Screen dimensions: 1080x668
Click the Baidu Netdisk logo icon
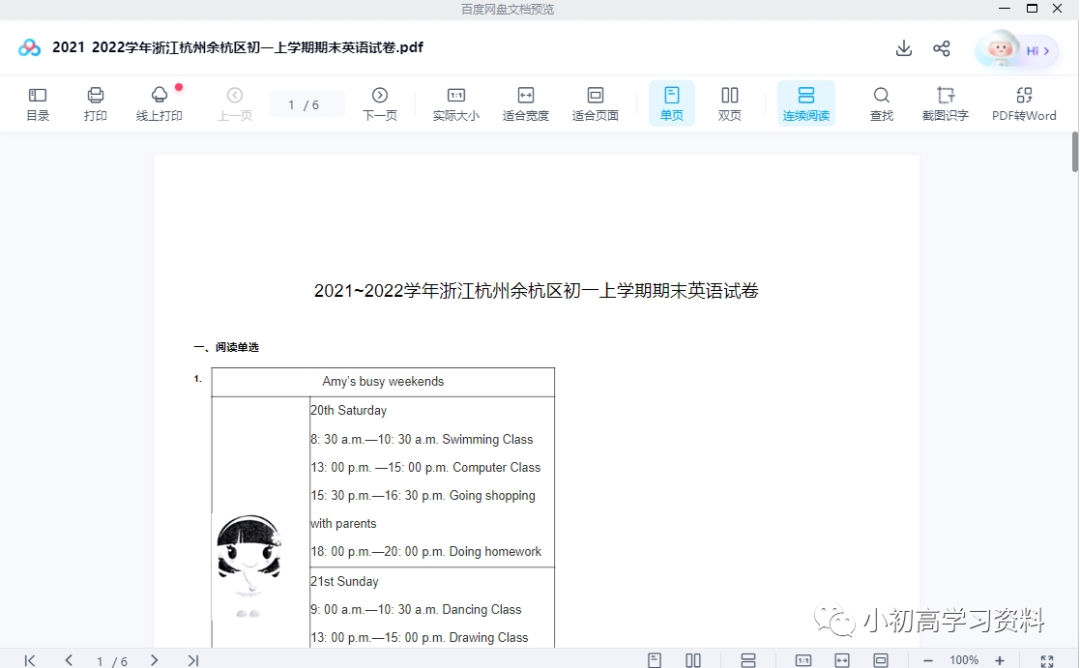point(29,48)
